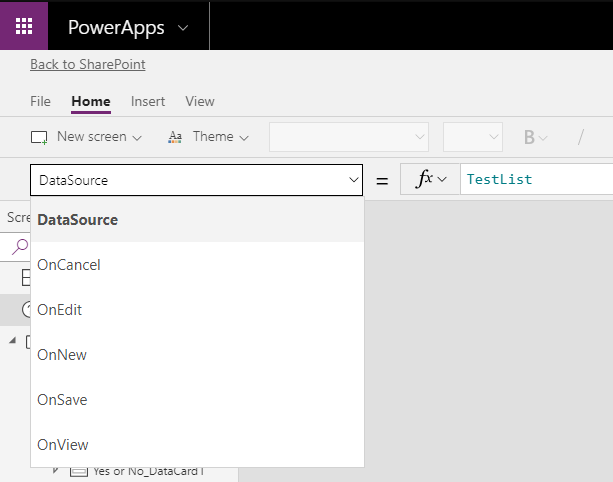This screenshot has height=482, width=613.
Task: Open the DataSource property selector
Action: coord(196,180)
